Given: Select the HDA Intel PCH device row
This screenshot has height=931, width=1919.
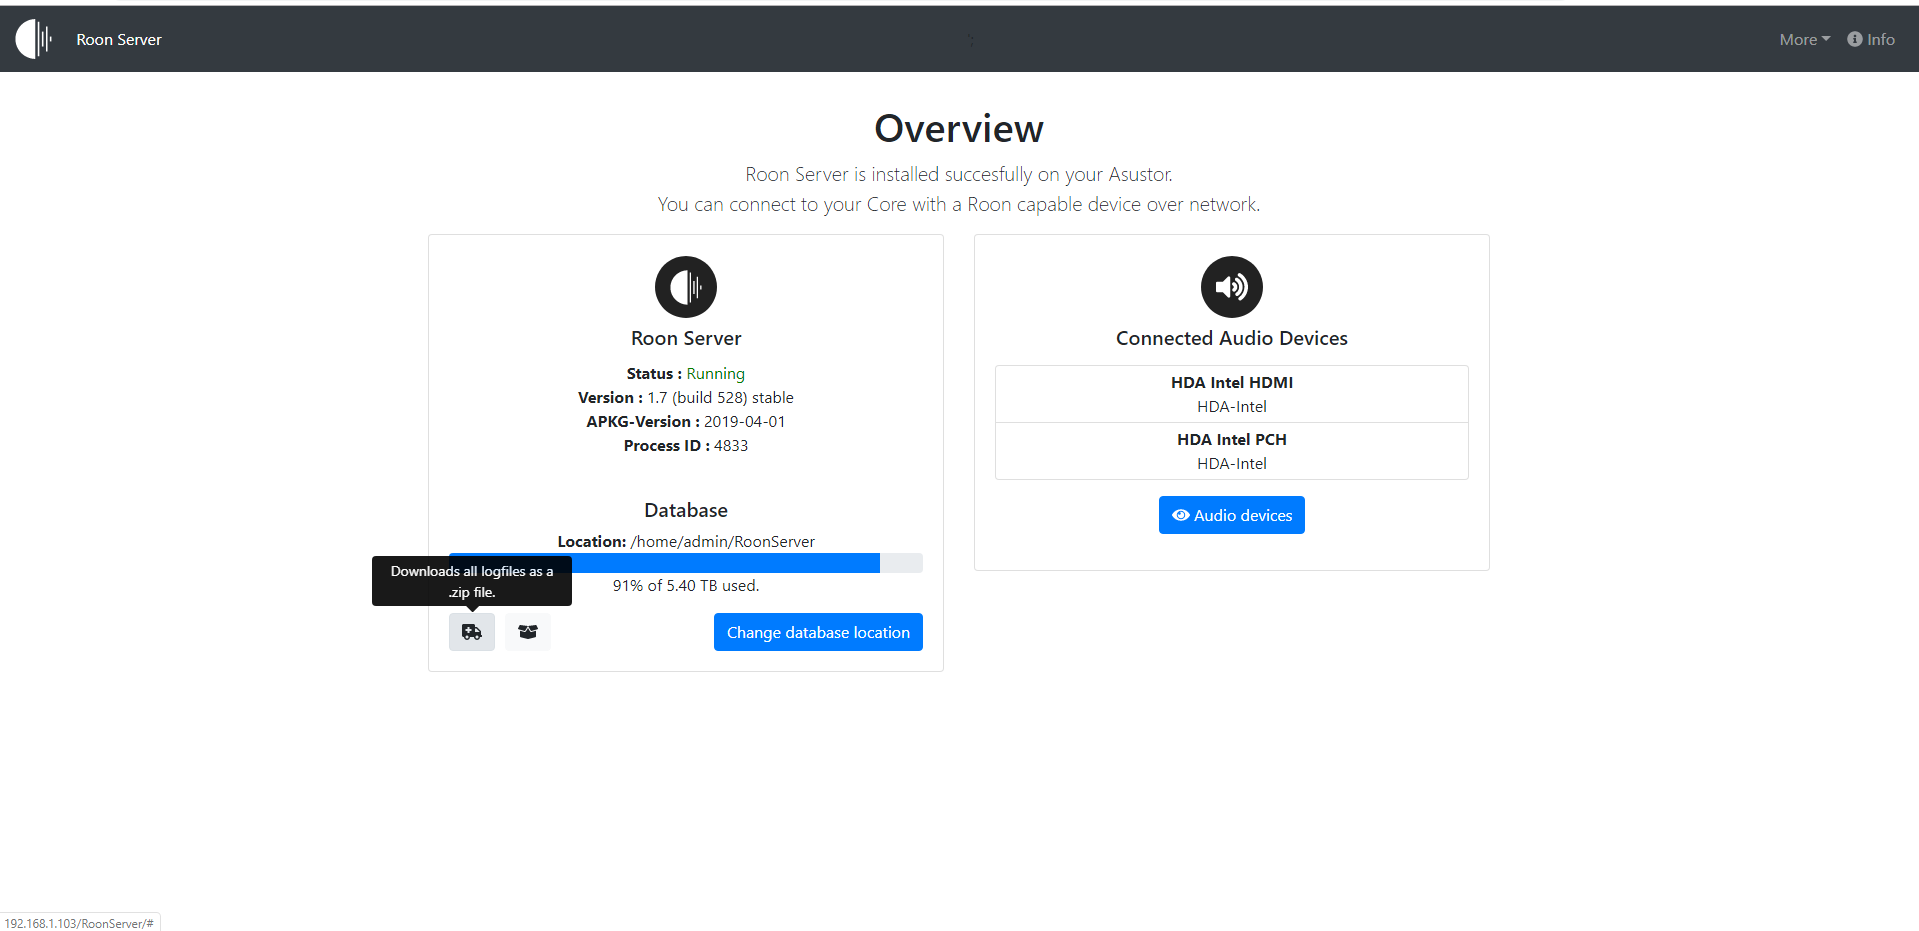Looking at the screenshot, I should point(1232,451).
